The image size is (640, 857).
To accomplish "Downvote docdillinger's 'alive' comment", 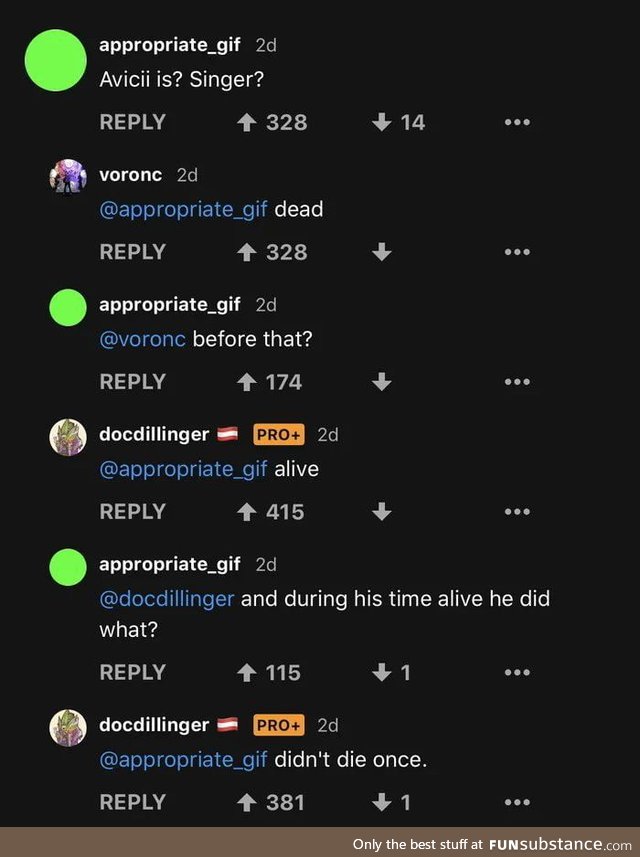I will [381, 512].
